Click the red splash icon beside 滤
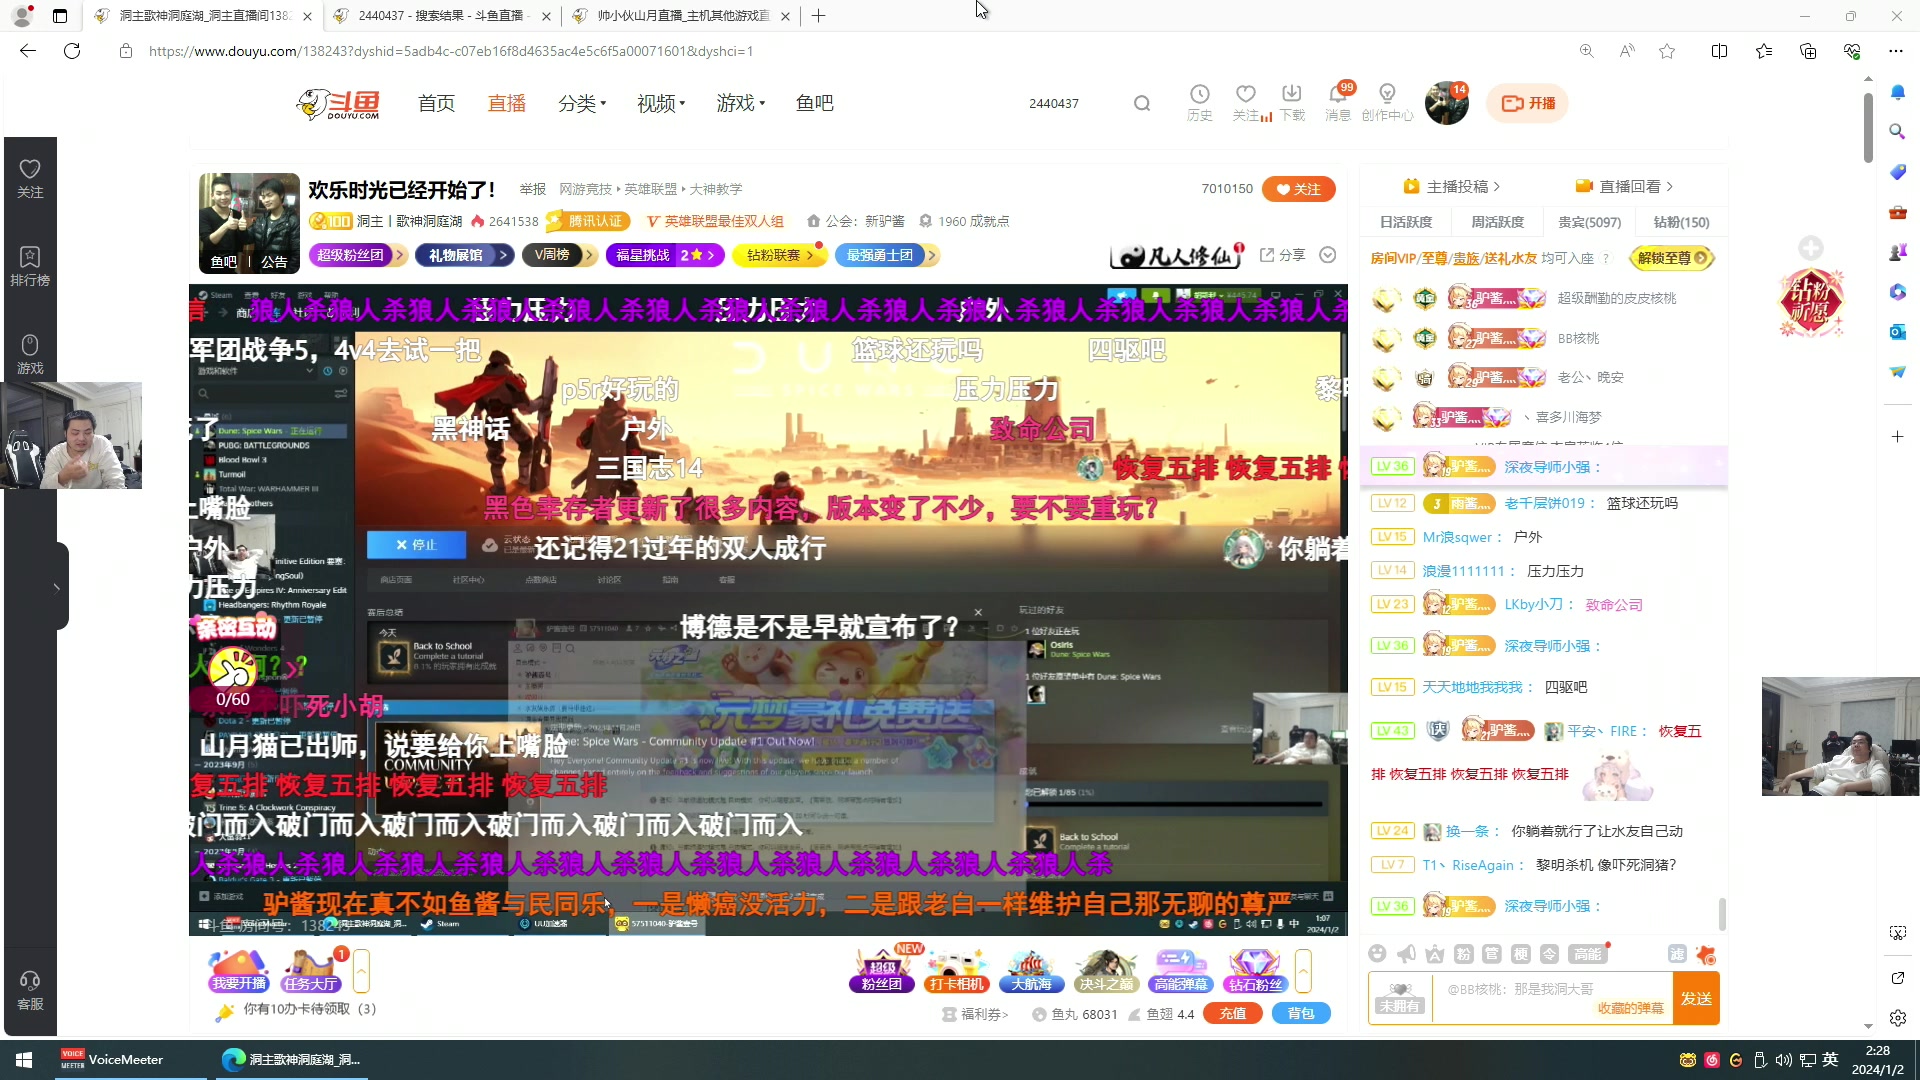The image size is (1920, 1080). (1707, 954)
